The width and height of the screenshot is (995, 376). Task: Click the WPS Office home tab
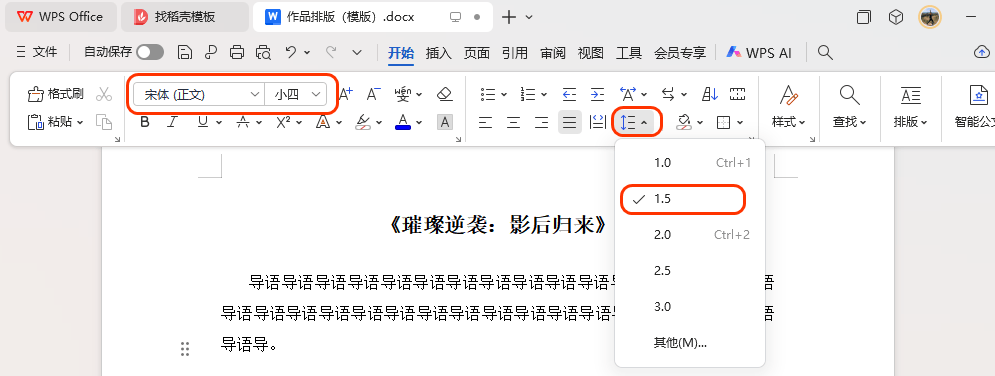point(60,17)
